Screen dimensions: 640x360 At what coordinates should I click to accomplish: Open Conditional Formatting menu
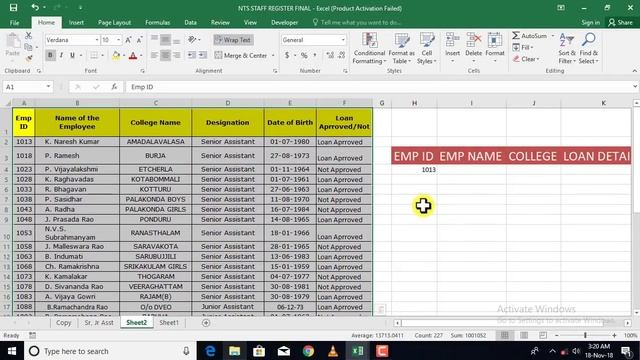point(369,48)
